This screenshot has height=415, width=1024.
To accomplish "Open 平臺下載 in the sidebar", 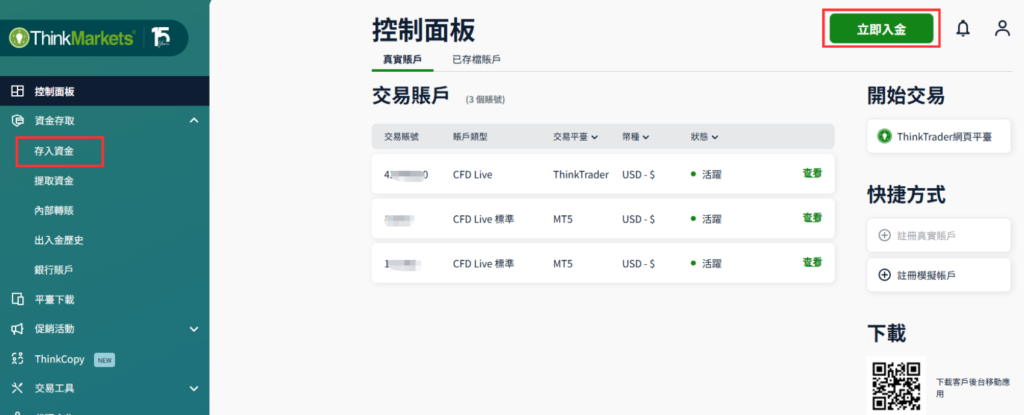I will tap(54, 299).
